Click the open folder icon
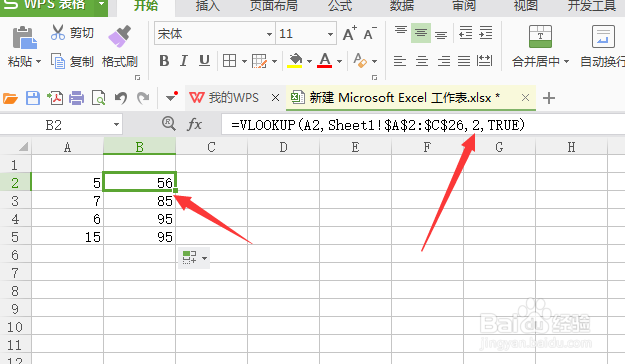The height and width of the screenshot is (364, 625). (x=10, y=98)
